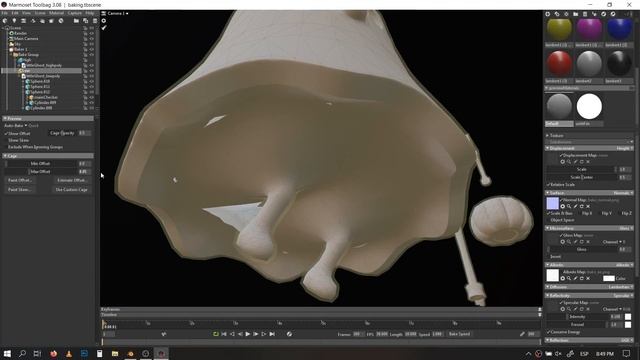
Task: Open the Surface Normals model dropdown
Action: [x=623, y=193]
